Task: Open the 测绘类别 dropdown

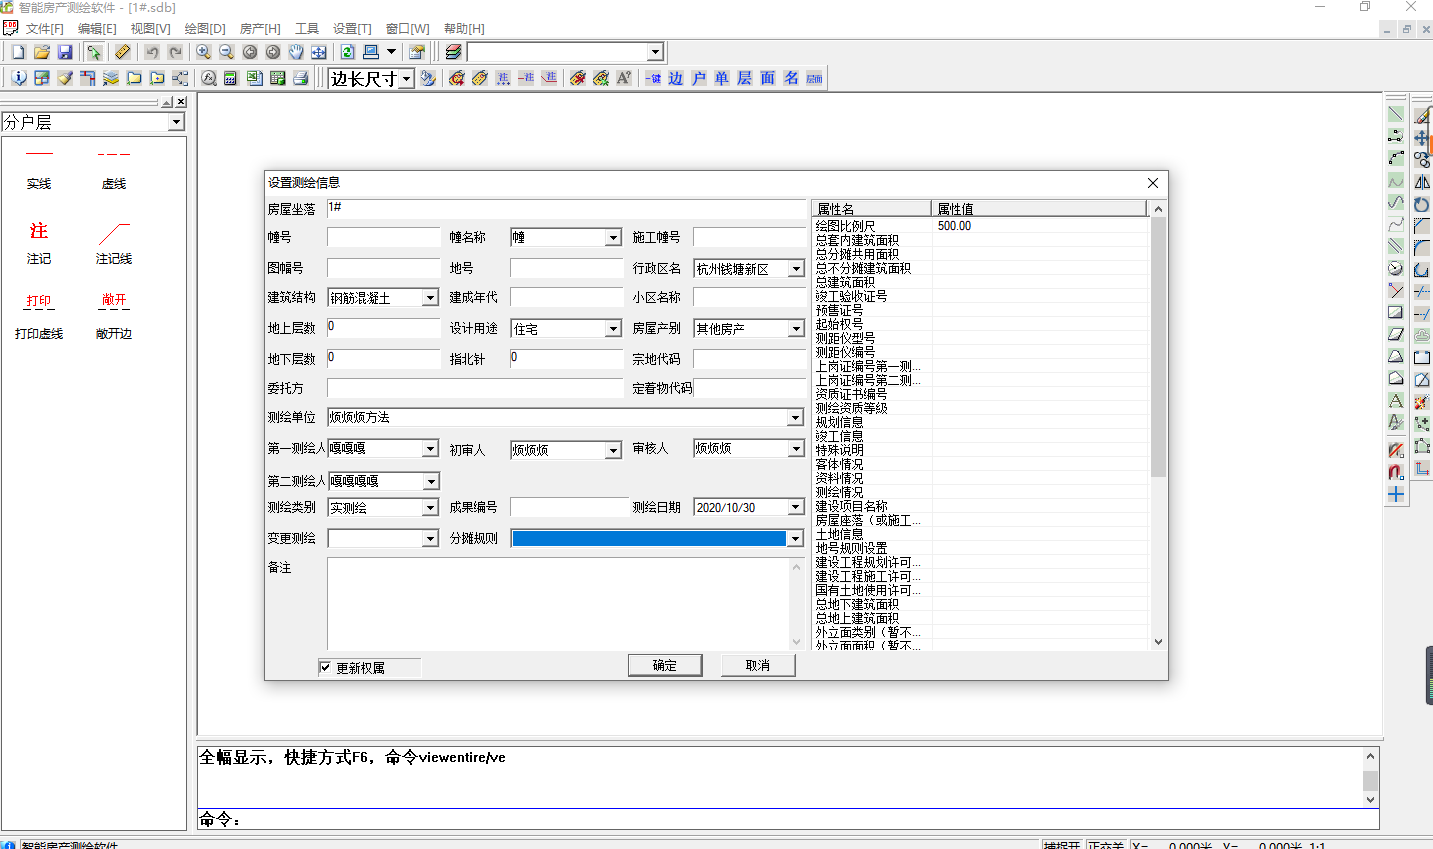Action: (430, 508)
